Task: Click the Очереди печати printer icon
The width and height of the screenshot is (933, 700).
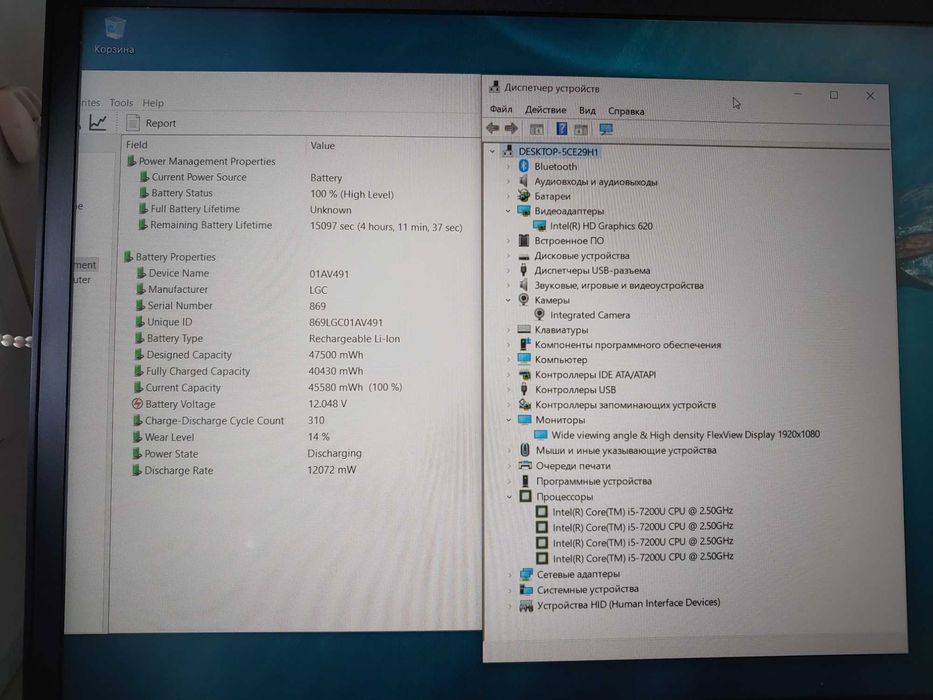Action: (x=525, y=465)
